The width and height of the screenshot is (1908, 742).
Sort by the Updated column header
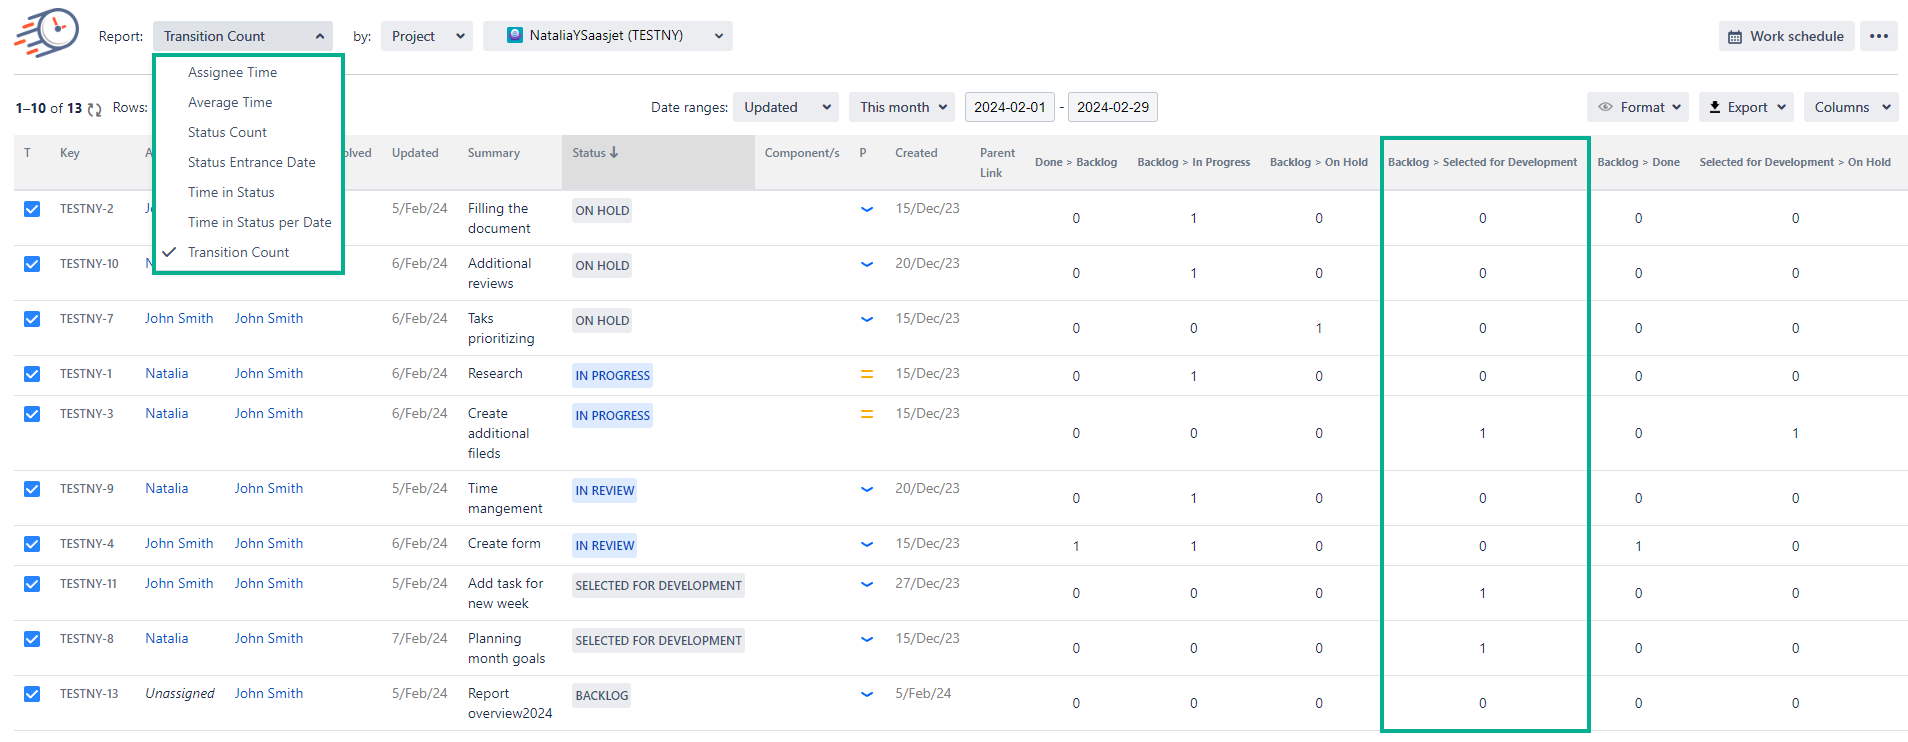point(415,153)
